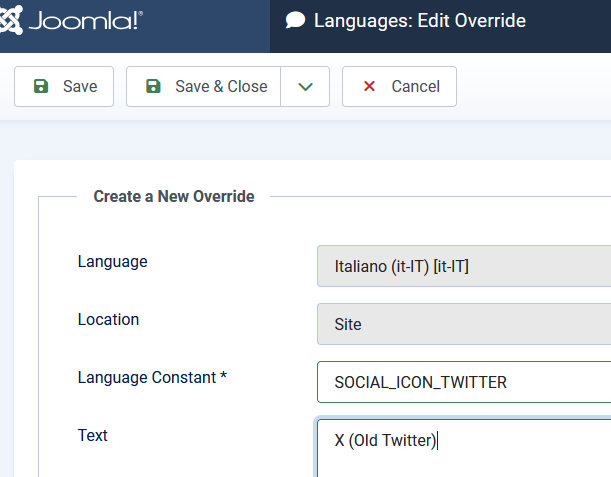Click the floppy disk icon in Save & Close

[153, 87]
